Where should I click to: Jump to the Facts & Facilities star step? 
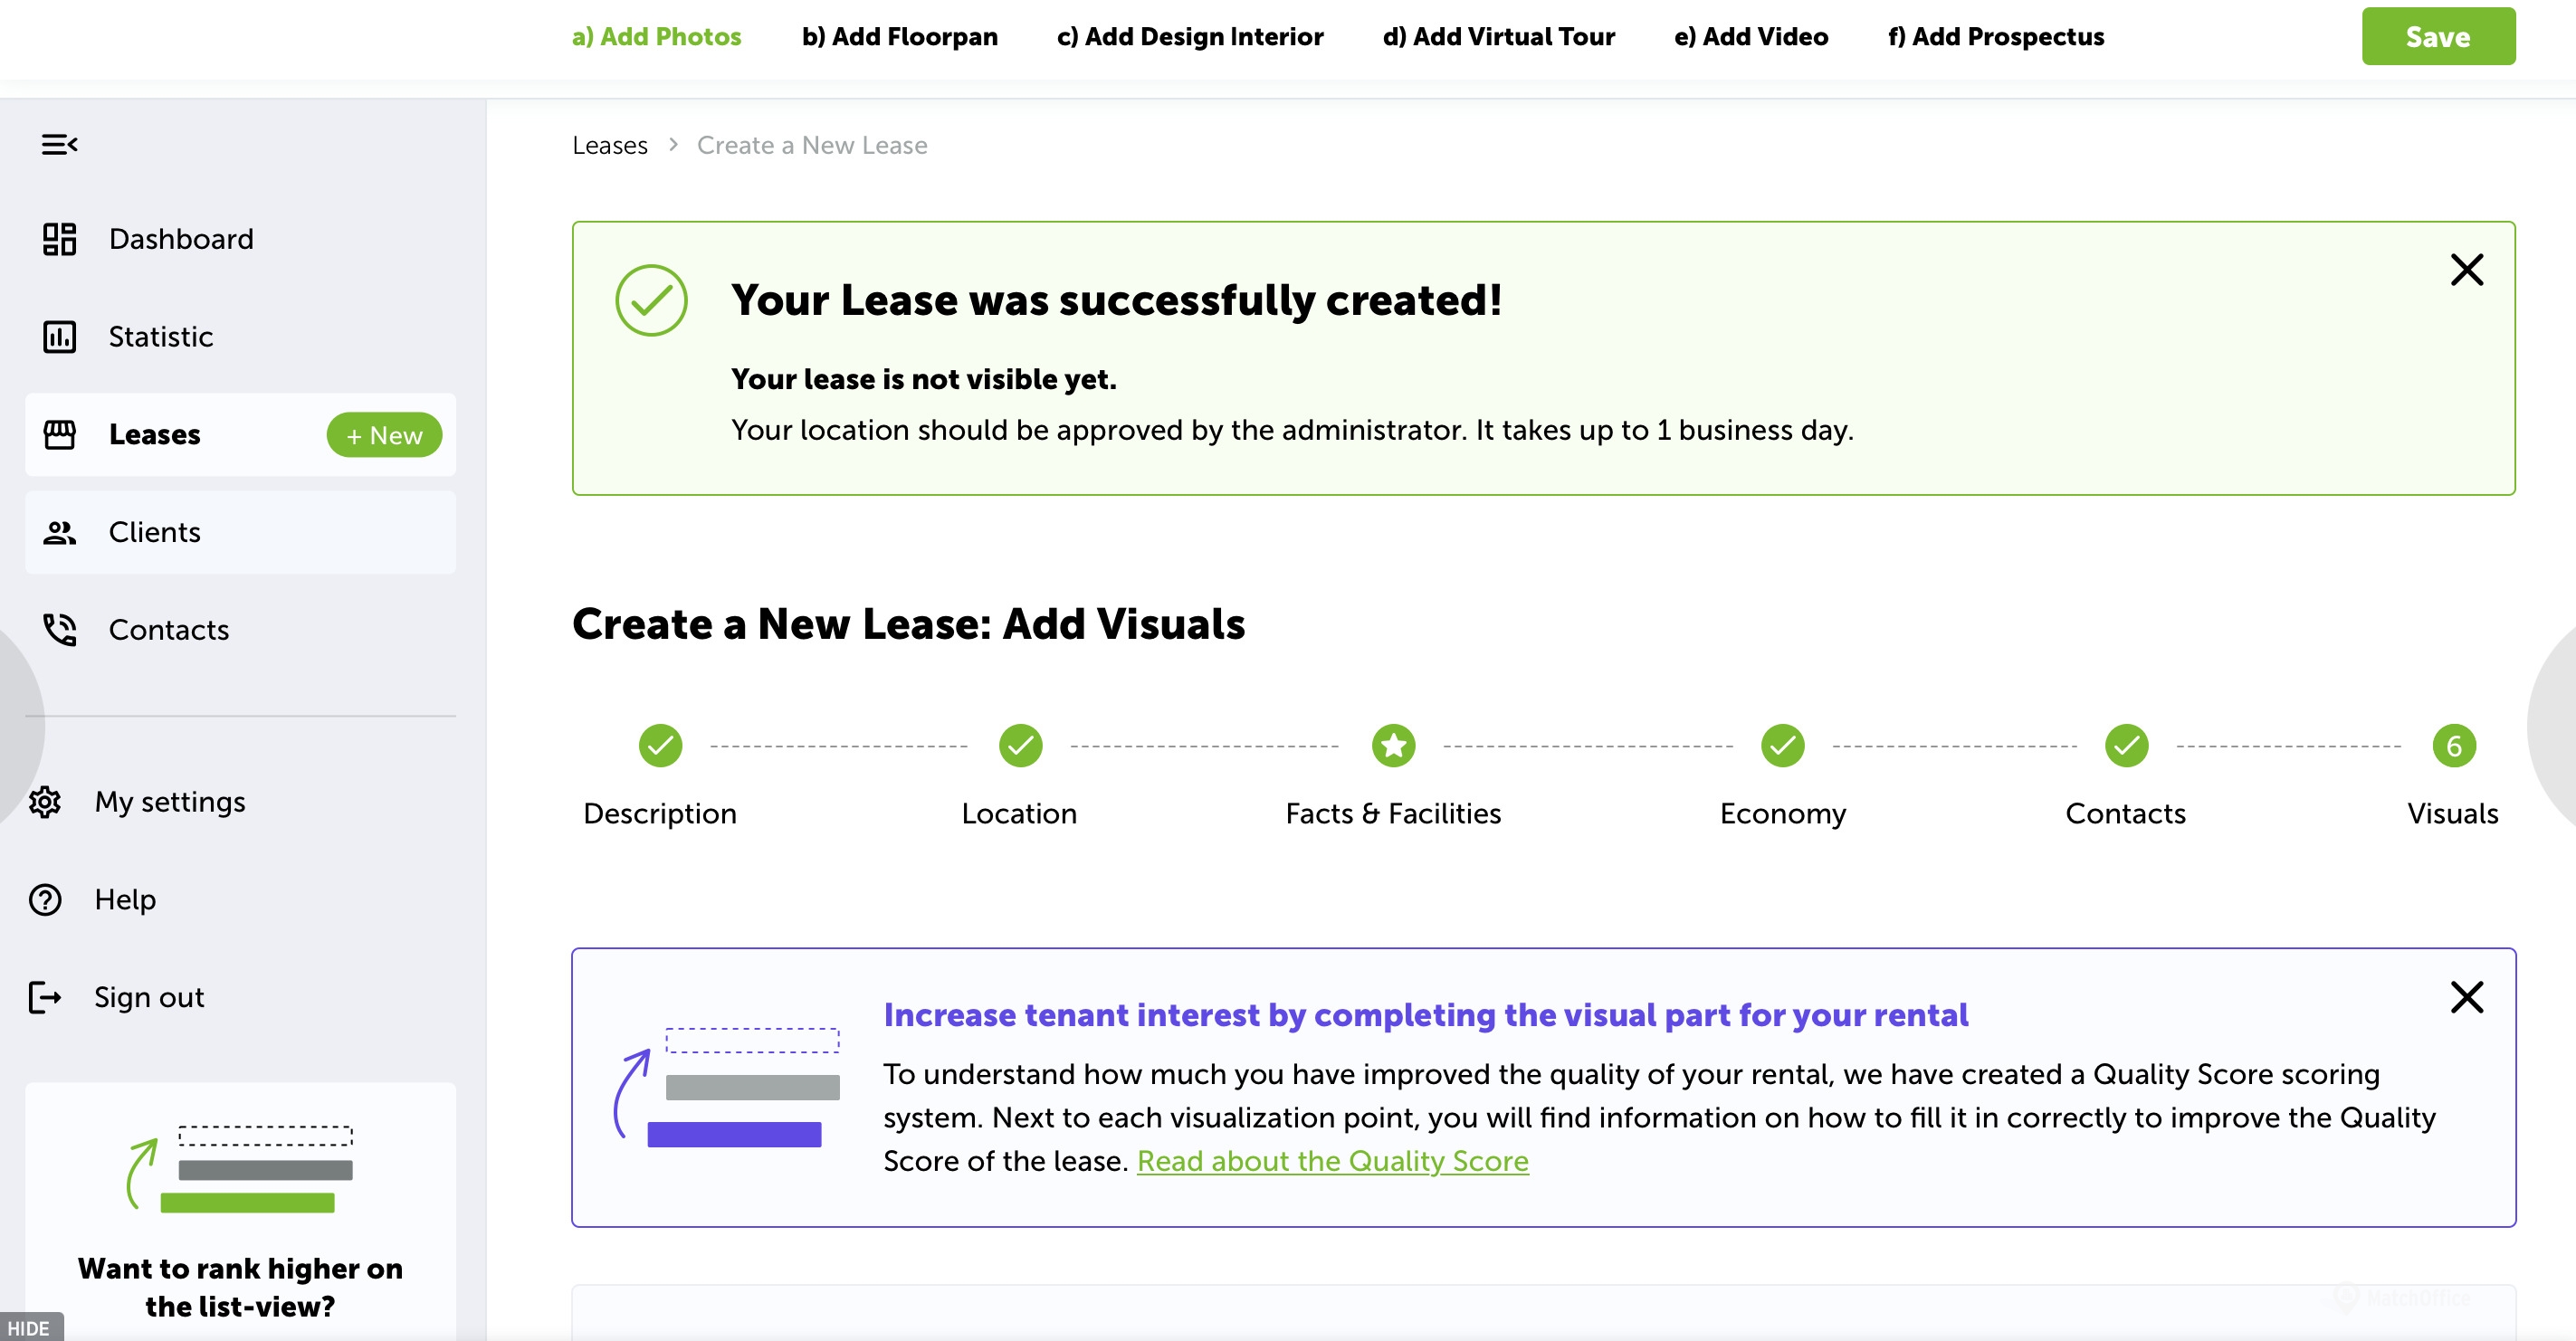1393,746
